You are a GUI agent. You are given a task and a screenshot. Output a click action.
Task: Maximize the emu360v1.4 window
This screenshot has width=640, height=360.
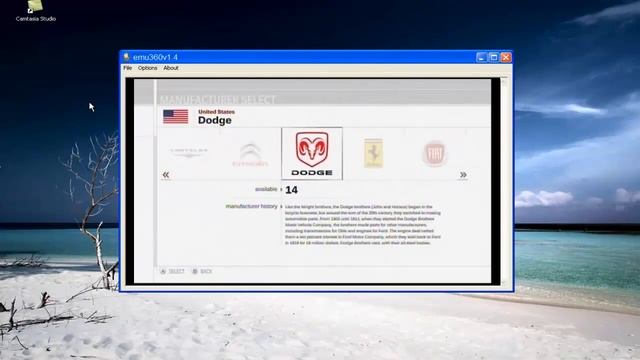coord(494,58)
